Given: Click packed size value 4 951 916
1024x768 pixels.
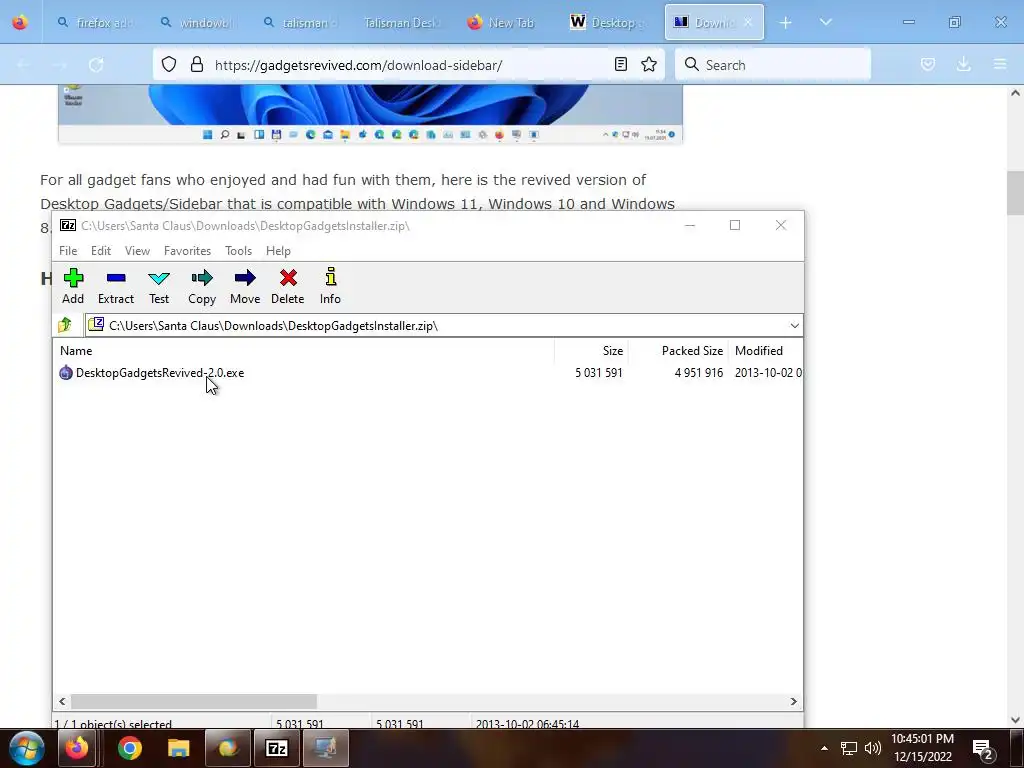Looking at the screenshot, I should point(699,373).
